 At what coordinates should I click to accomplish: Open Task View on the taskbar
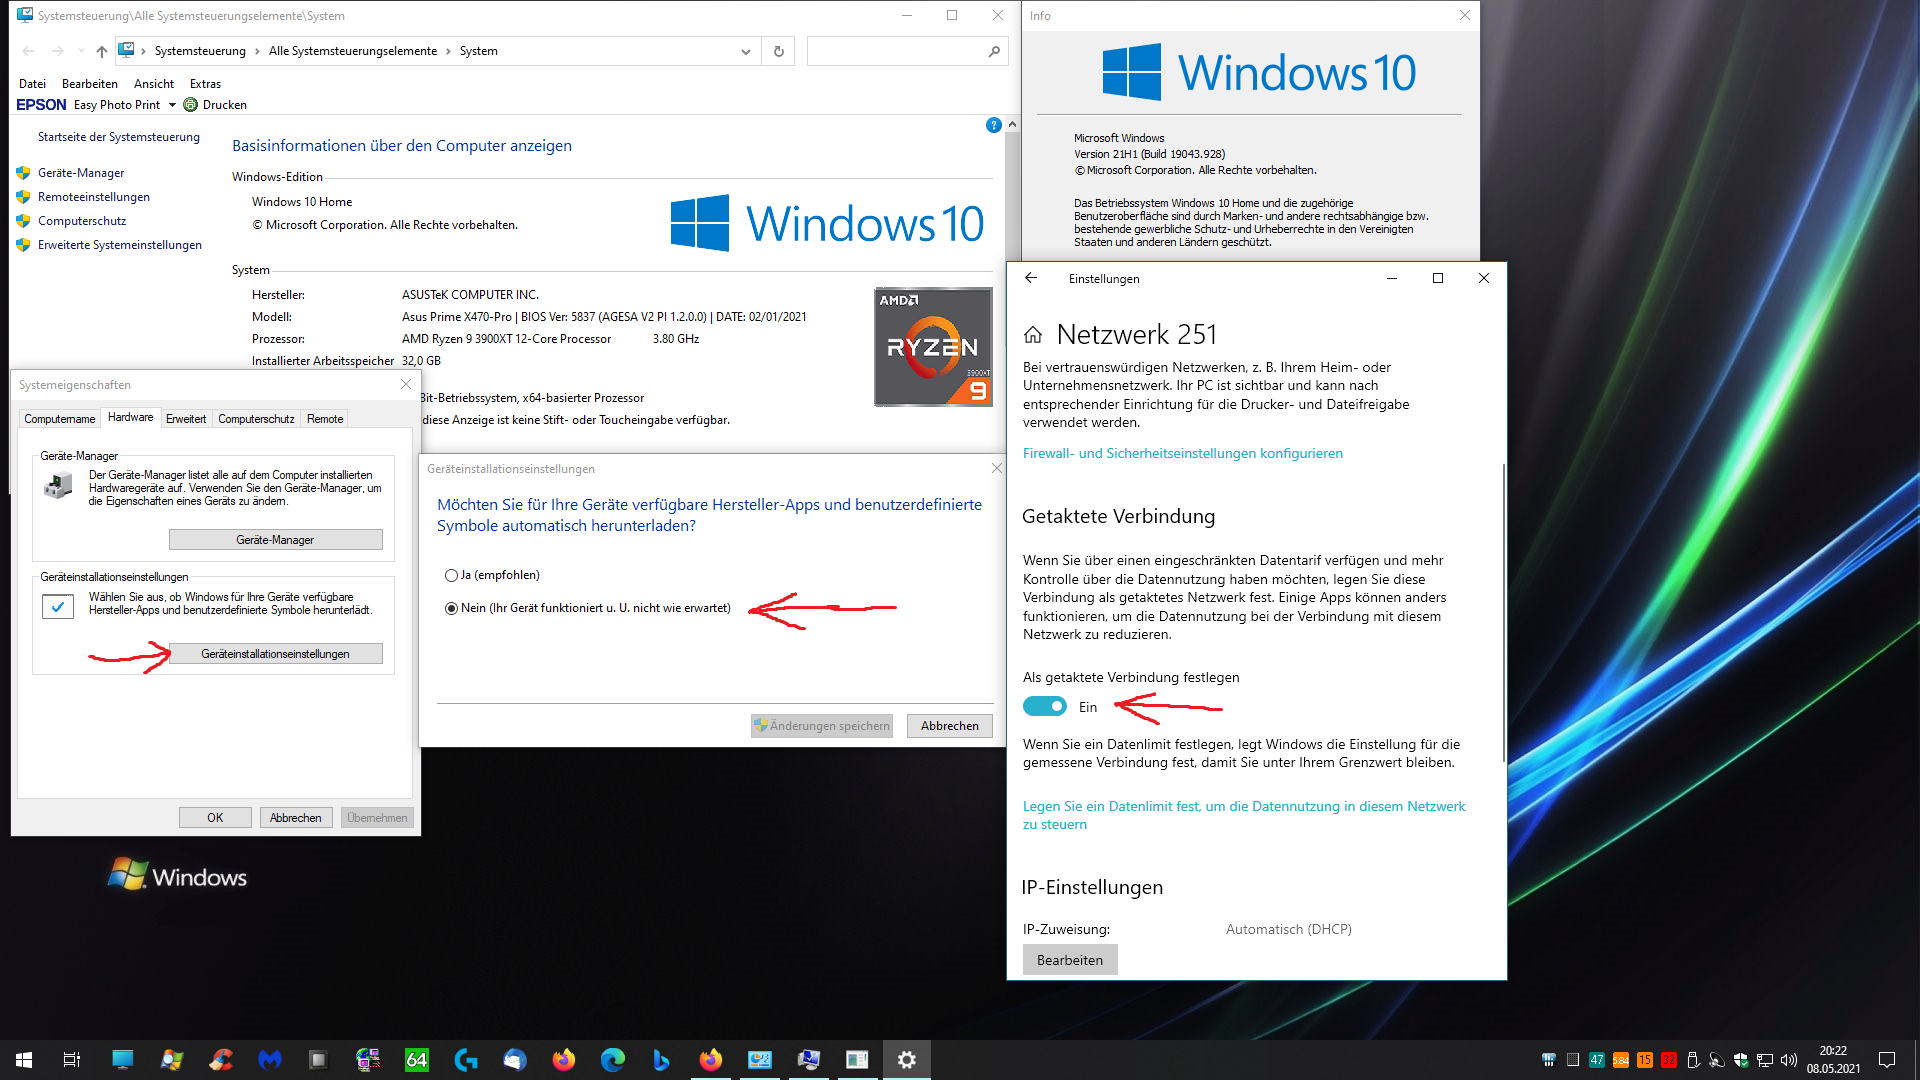pos(72,1060)
